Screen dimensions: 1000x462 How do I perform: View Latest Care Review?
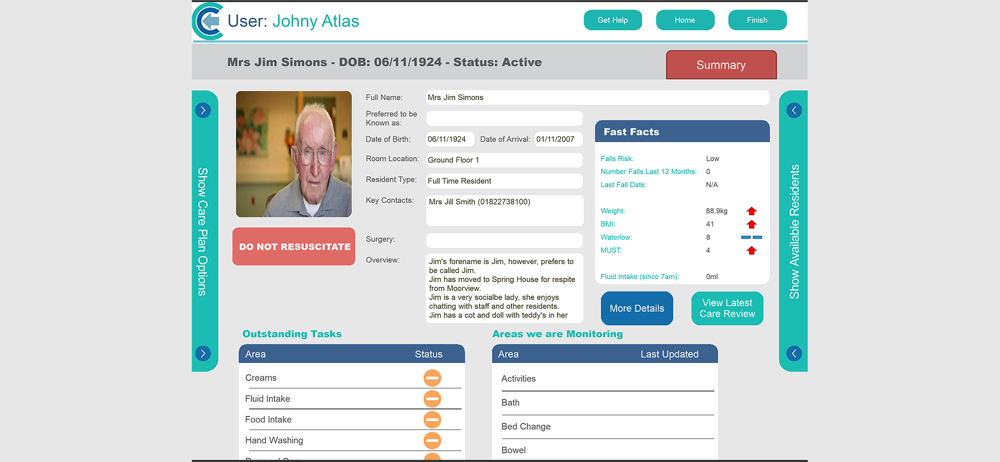[x=727, y=308]
